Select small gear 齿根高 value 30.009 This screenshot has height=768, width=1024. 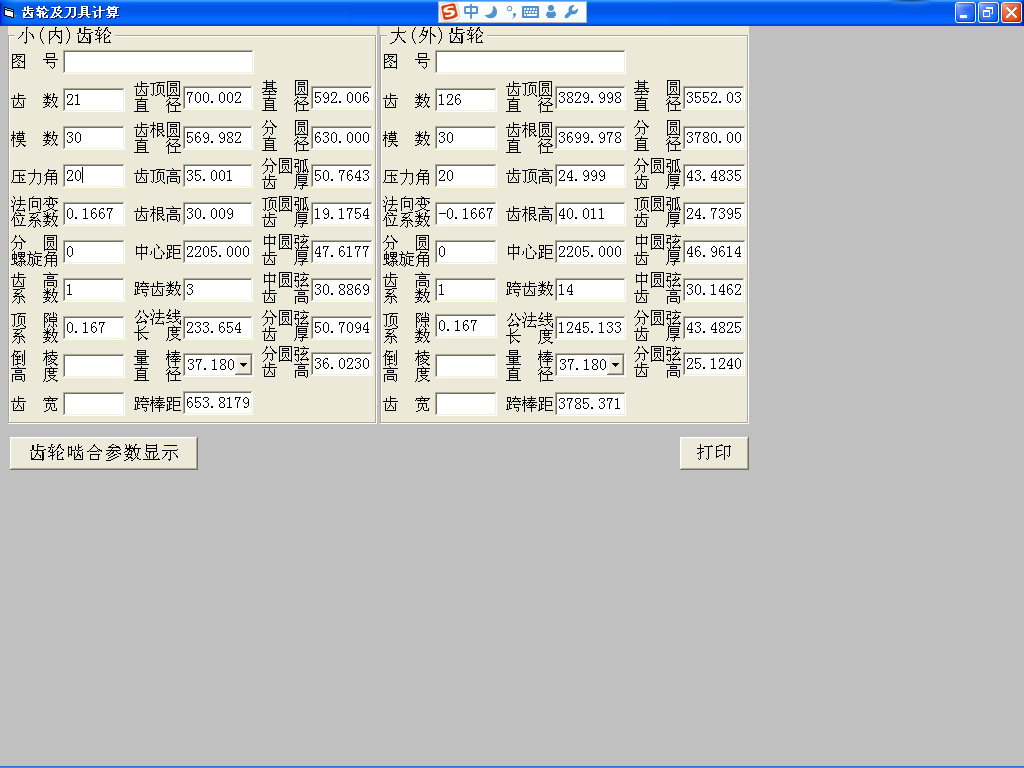point(218,214)
